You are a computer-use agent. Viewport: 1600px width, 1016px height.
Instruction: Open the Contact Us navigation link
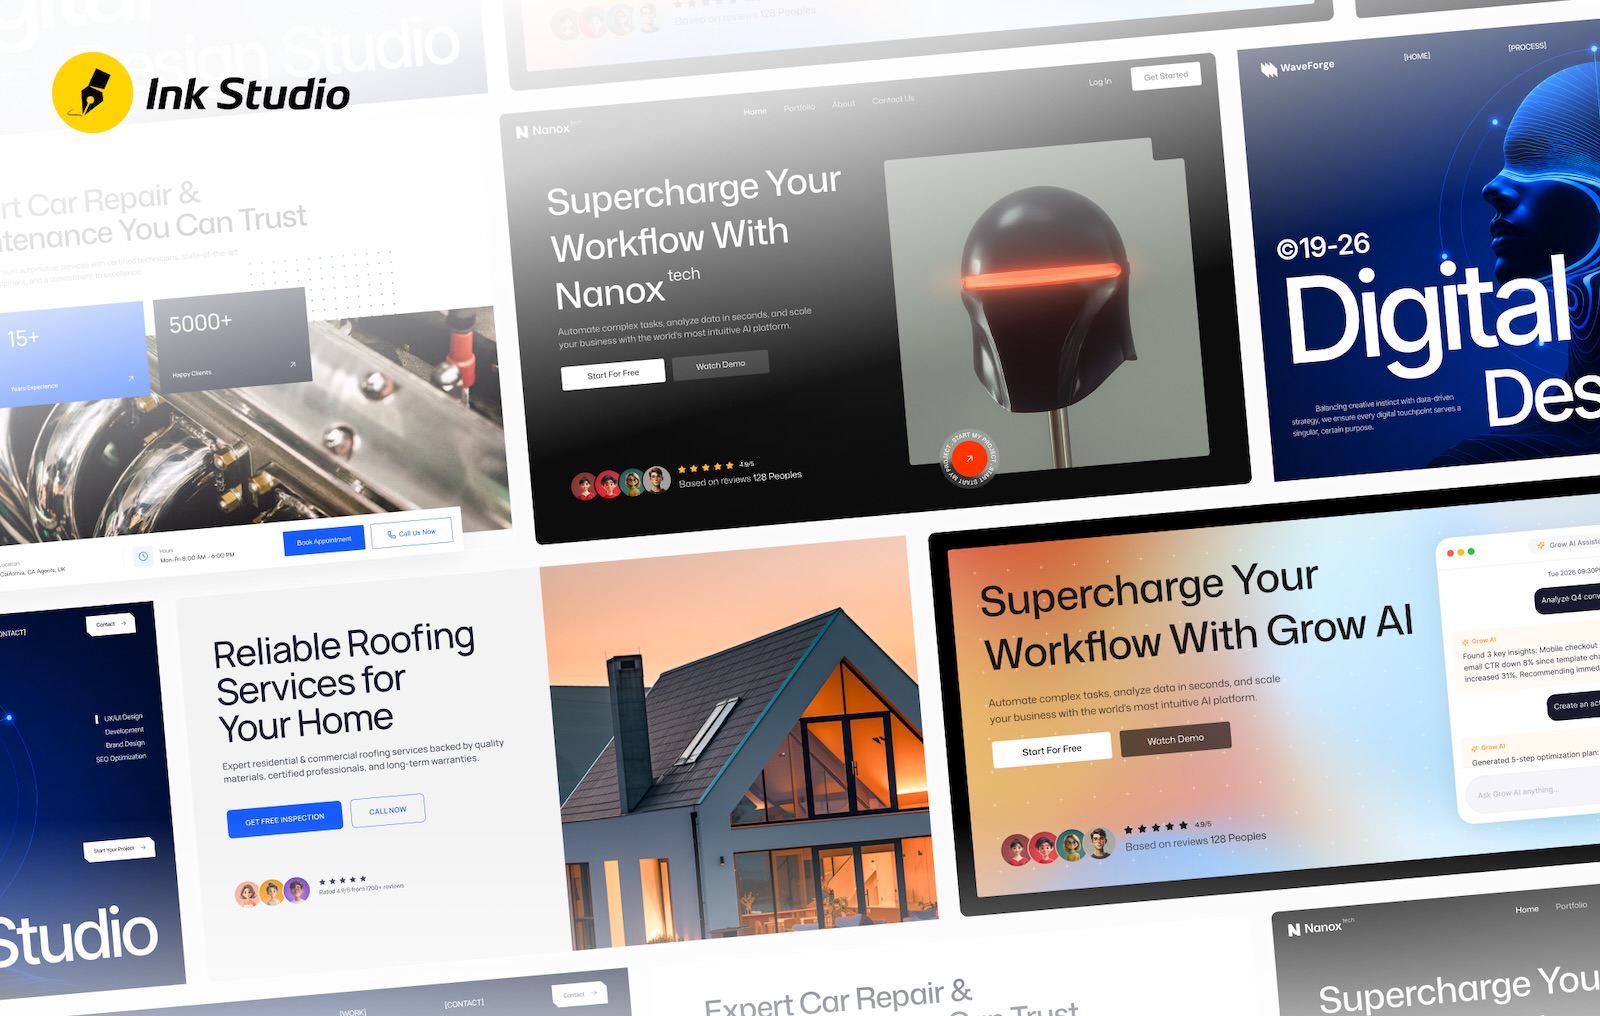(893, 100)
